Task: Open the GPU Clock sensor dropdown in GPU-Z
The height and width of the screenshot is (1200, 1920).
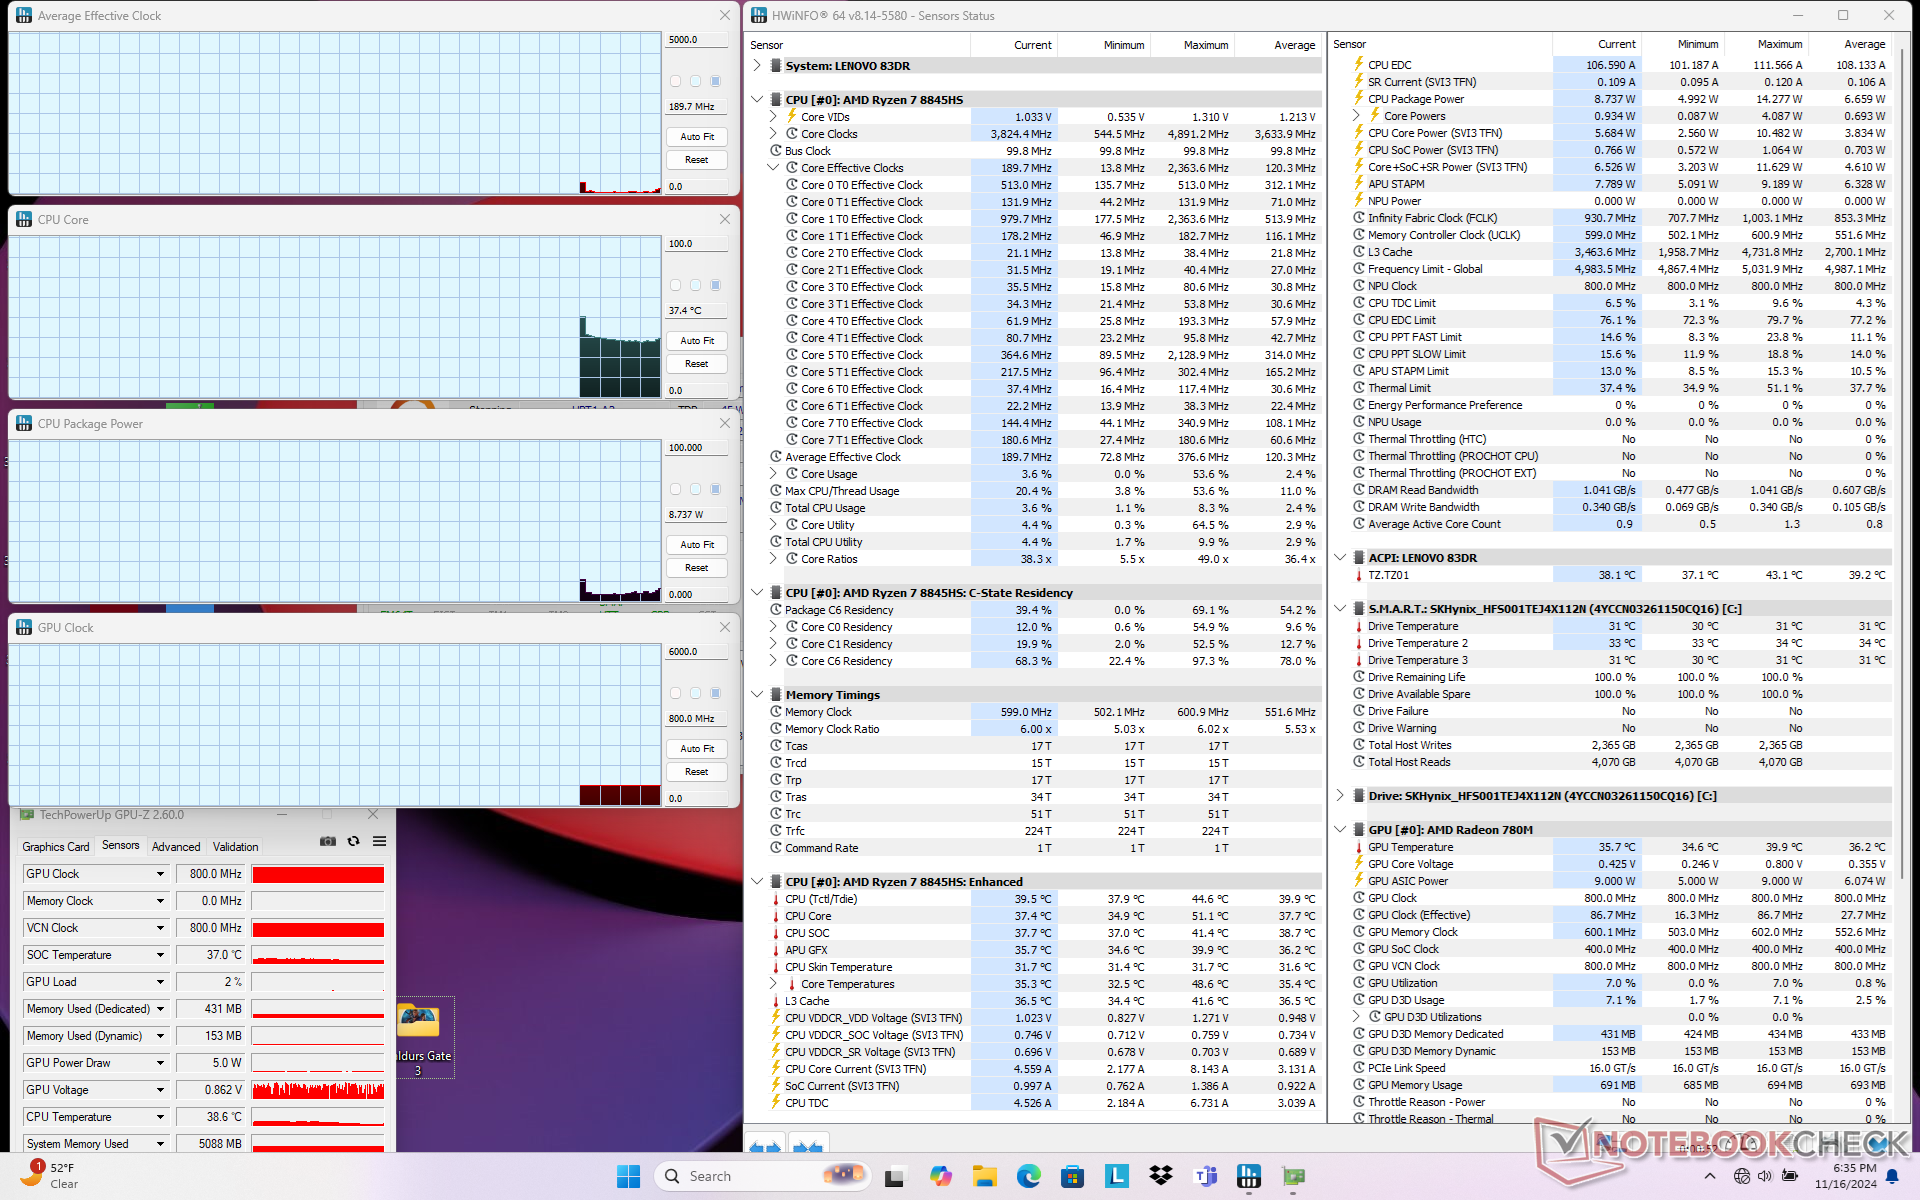Action: 160,874
